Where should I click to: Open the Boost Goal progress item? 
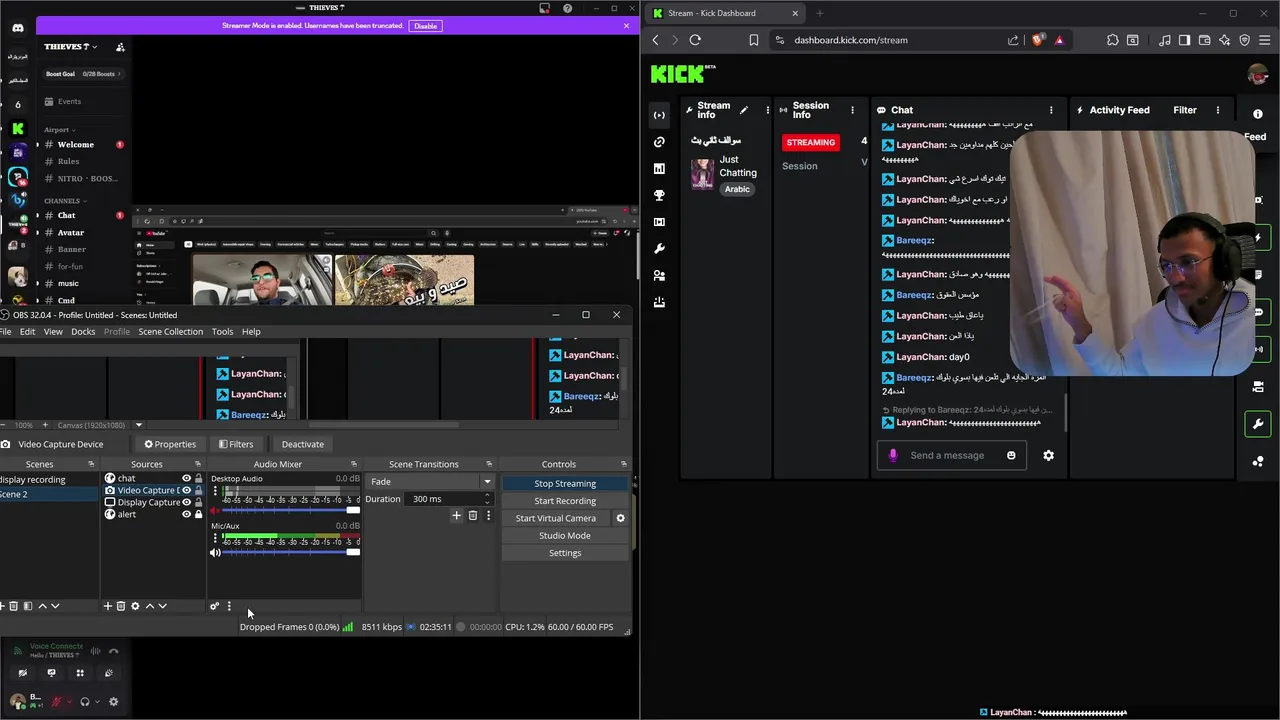84,74
